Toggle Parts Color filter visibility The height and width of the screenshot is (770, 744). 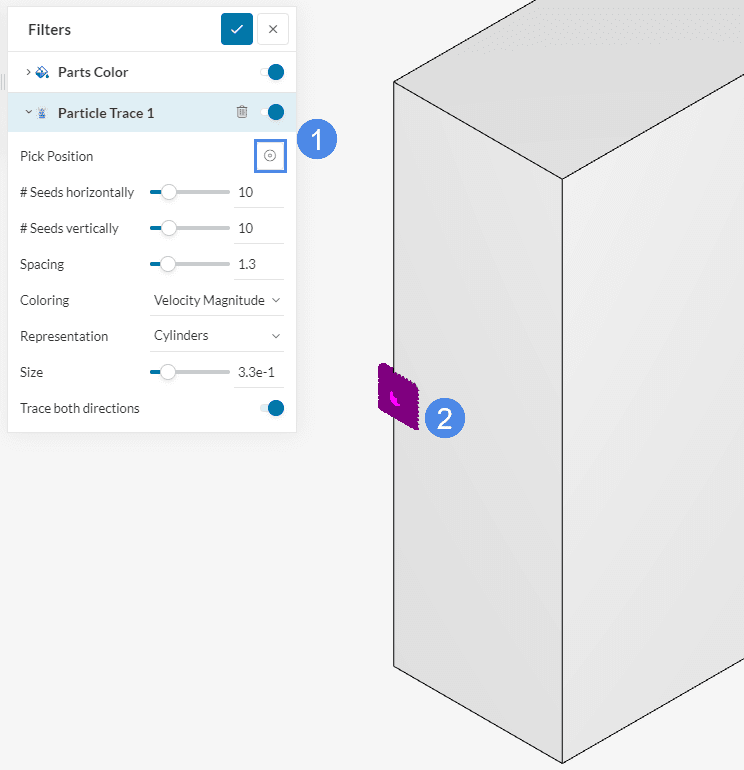coord(272,72)
